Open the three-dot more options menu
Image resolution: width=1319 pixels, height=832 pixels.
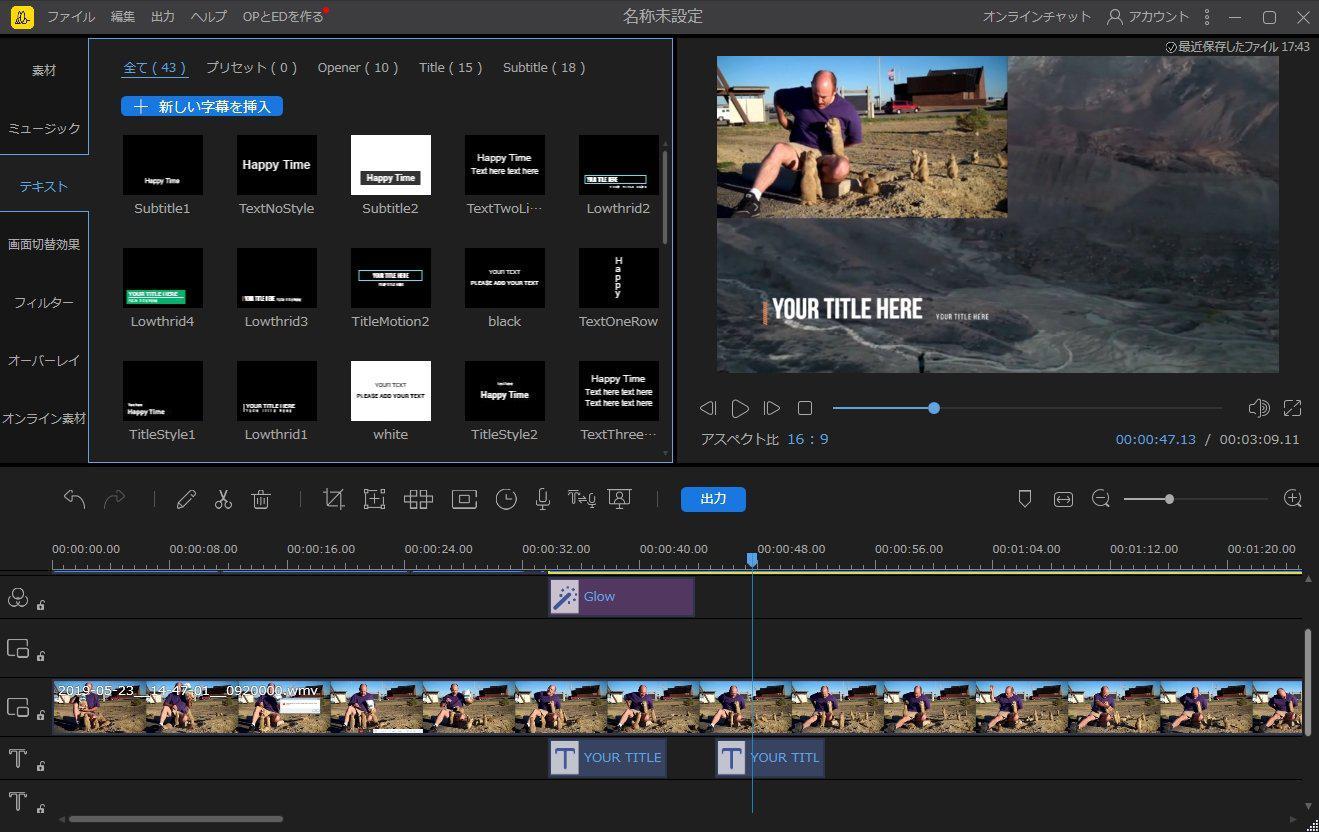[x=1207, y=17]
